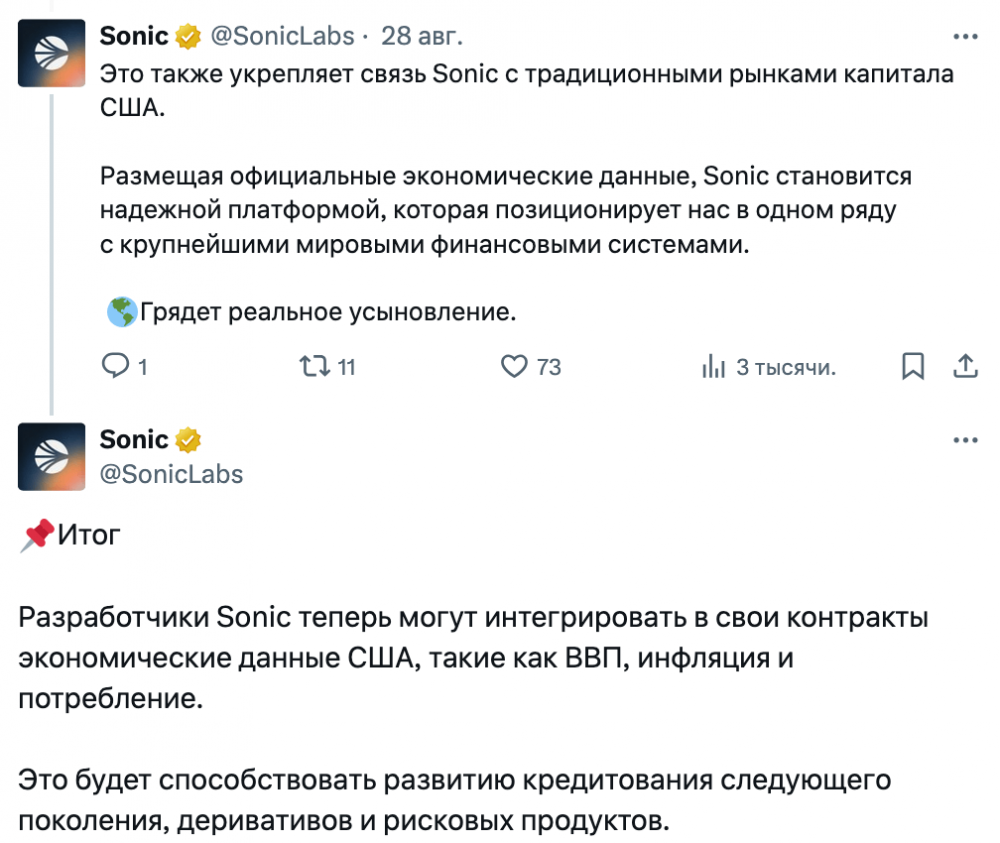Click the 28 авг. timestamp
The image size is (1000, 843).
click(423, 37)
